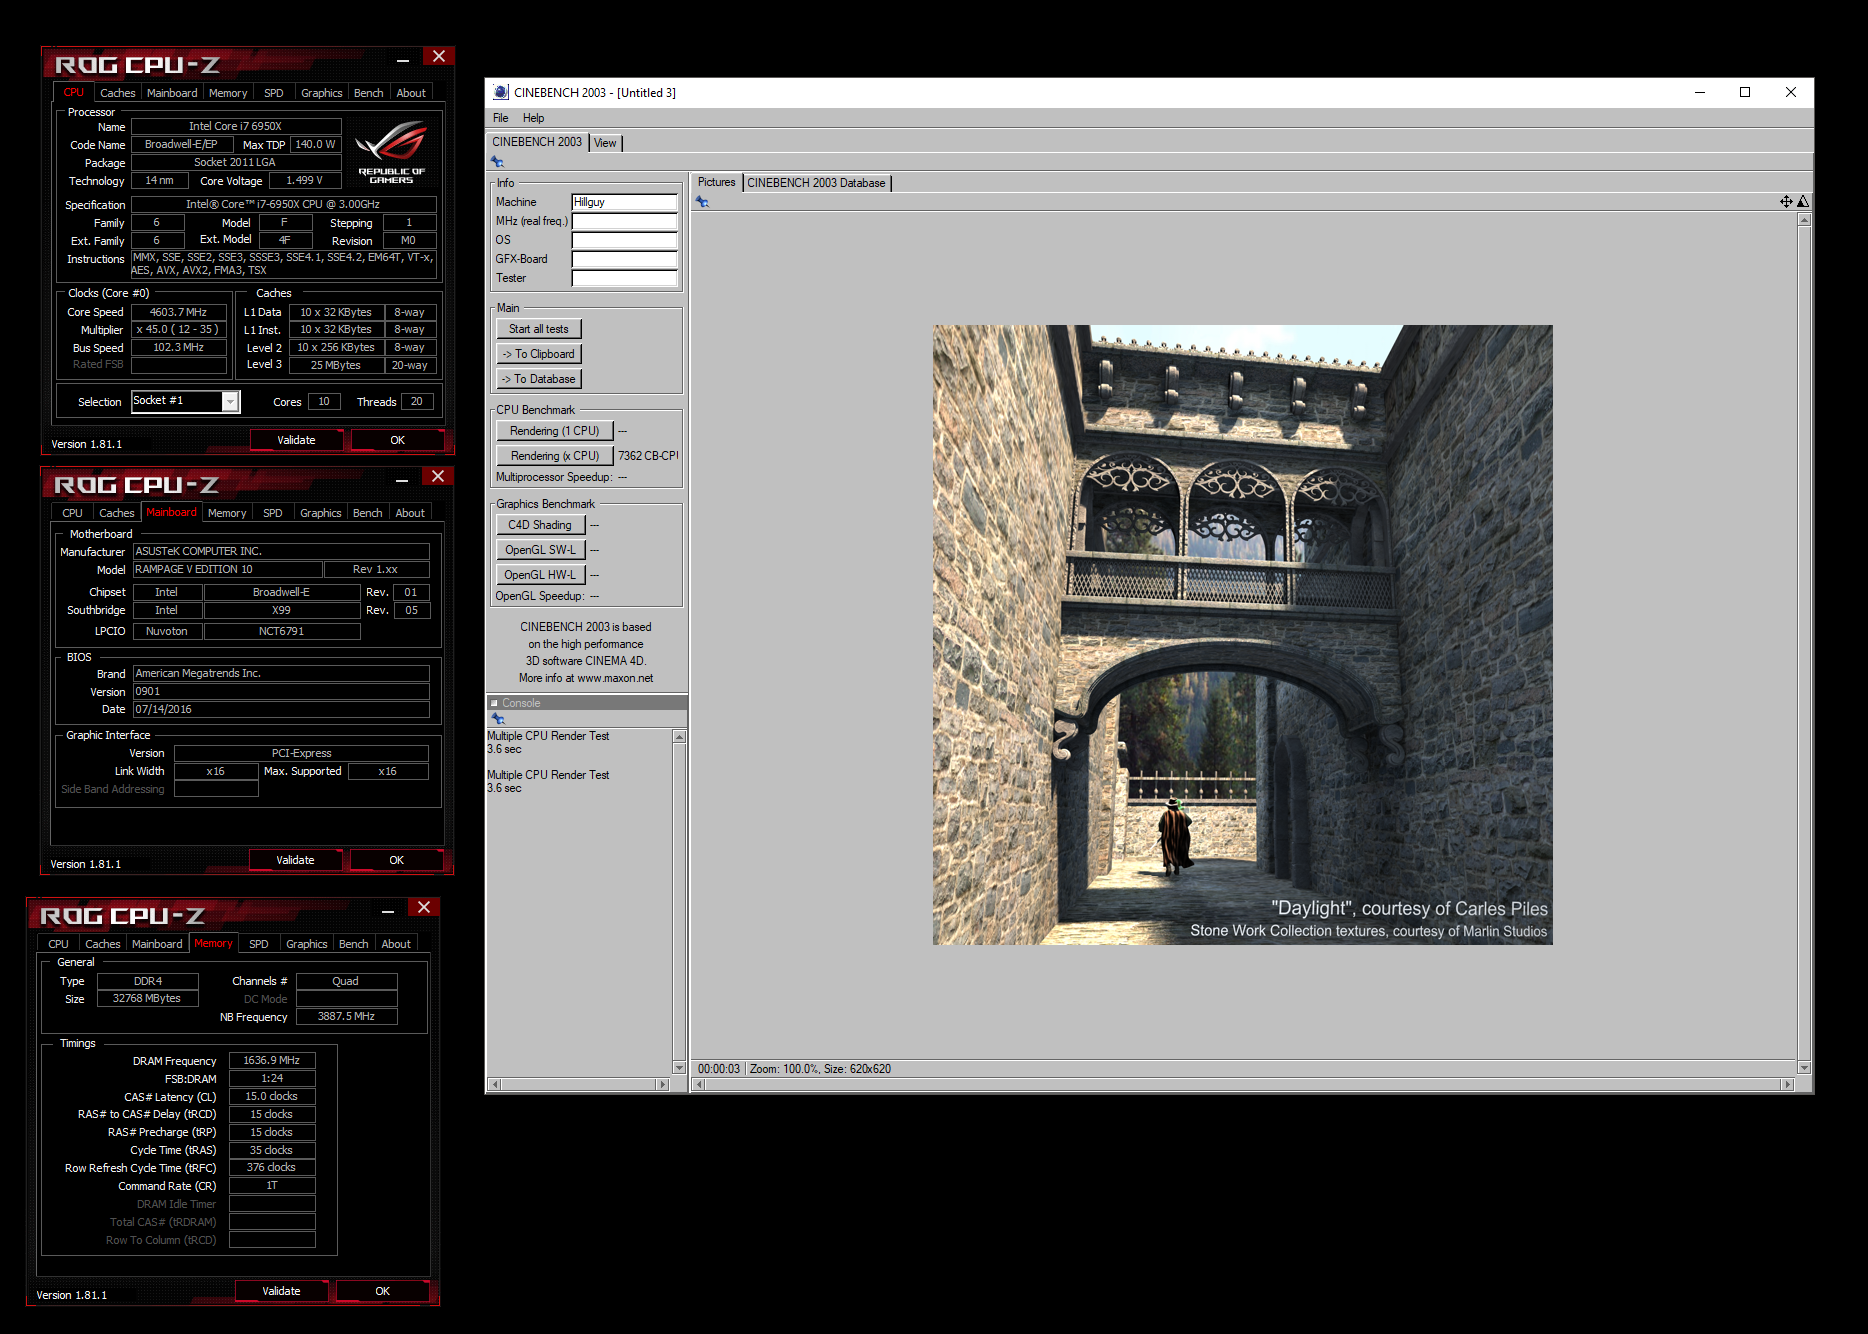This screenshot has width=1868, height=1334.
Task: Start the OpenGL SW-L test
Action: pos(540,550)
